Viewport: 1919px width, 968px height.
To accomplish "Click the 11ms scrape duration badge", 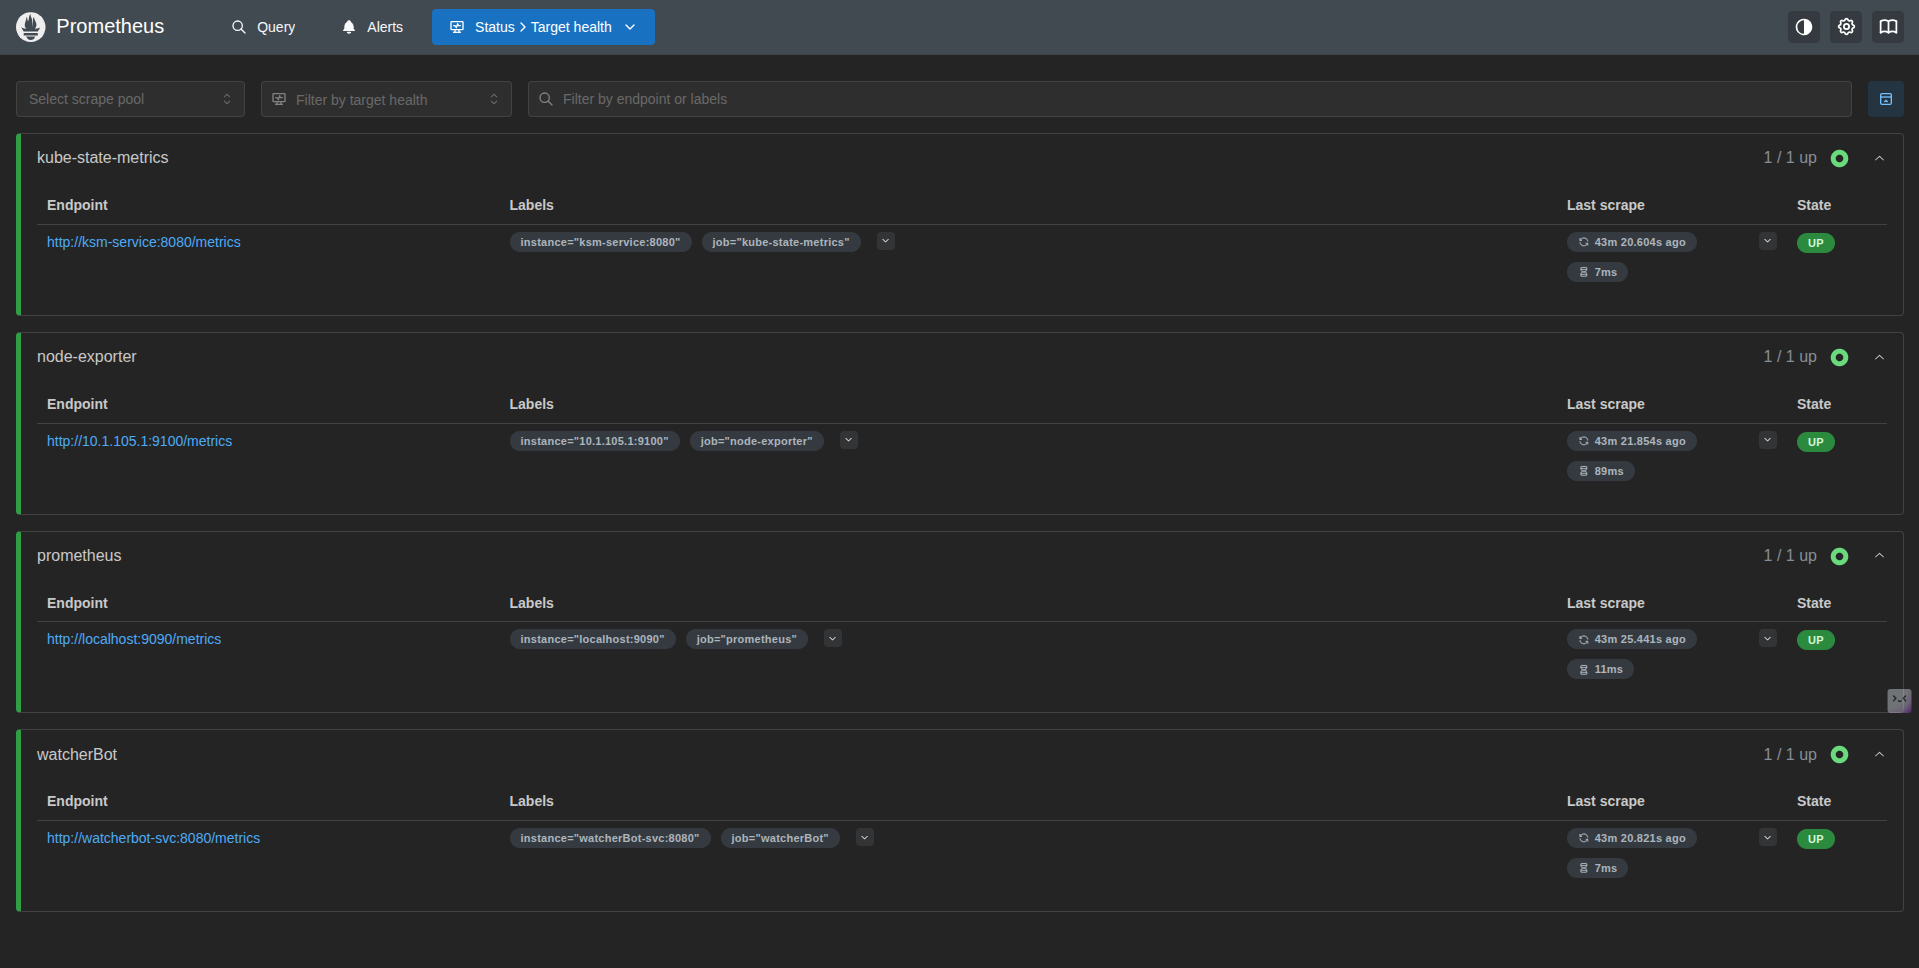I will [x=1600, y=669].
